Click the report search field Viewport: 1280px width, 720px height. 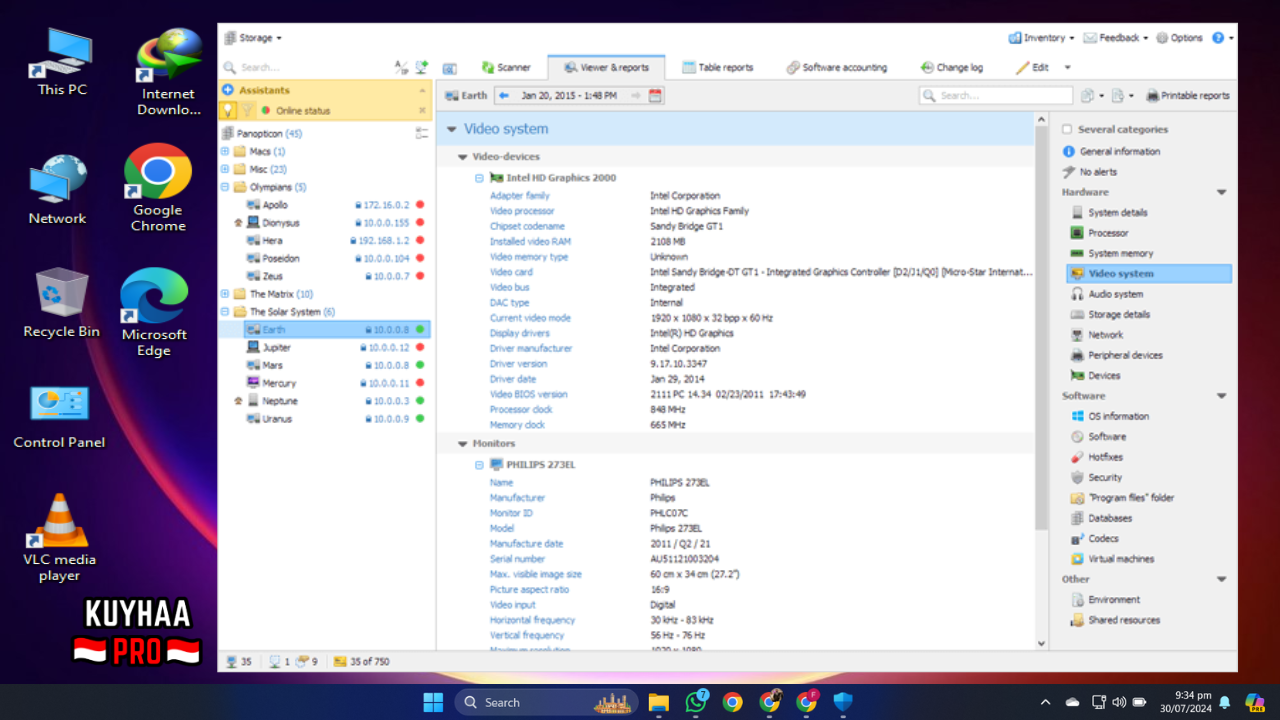tap(996, 96)
